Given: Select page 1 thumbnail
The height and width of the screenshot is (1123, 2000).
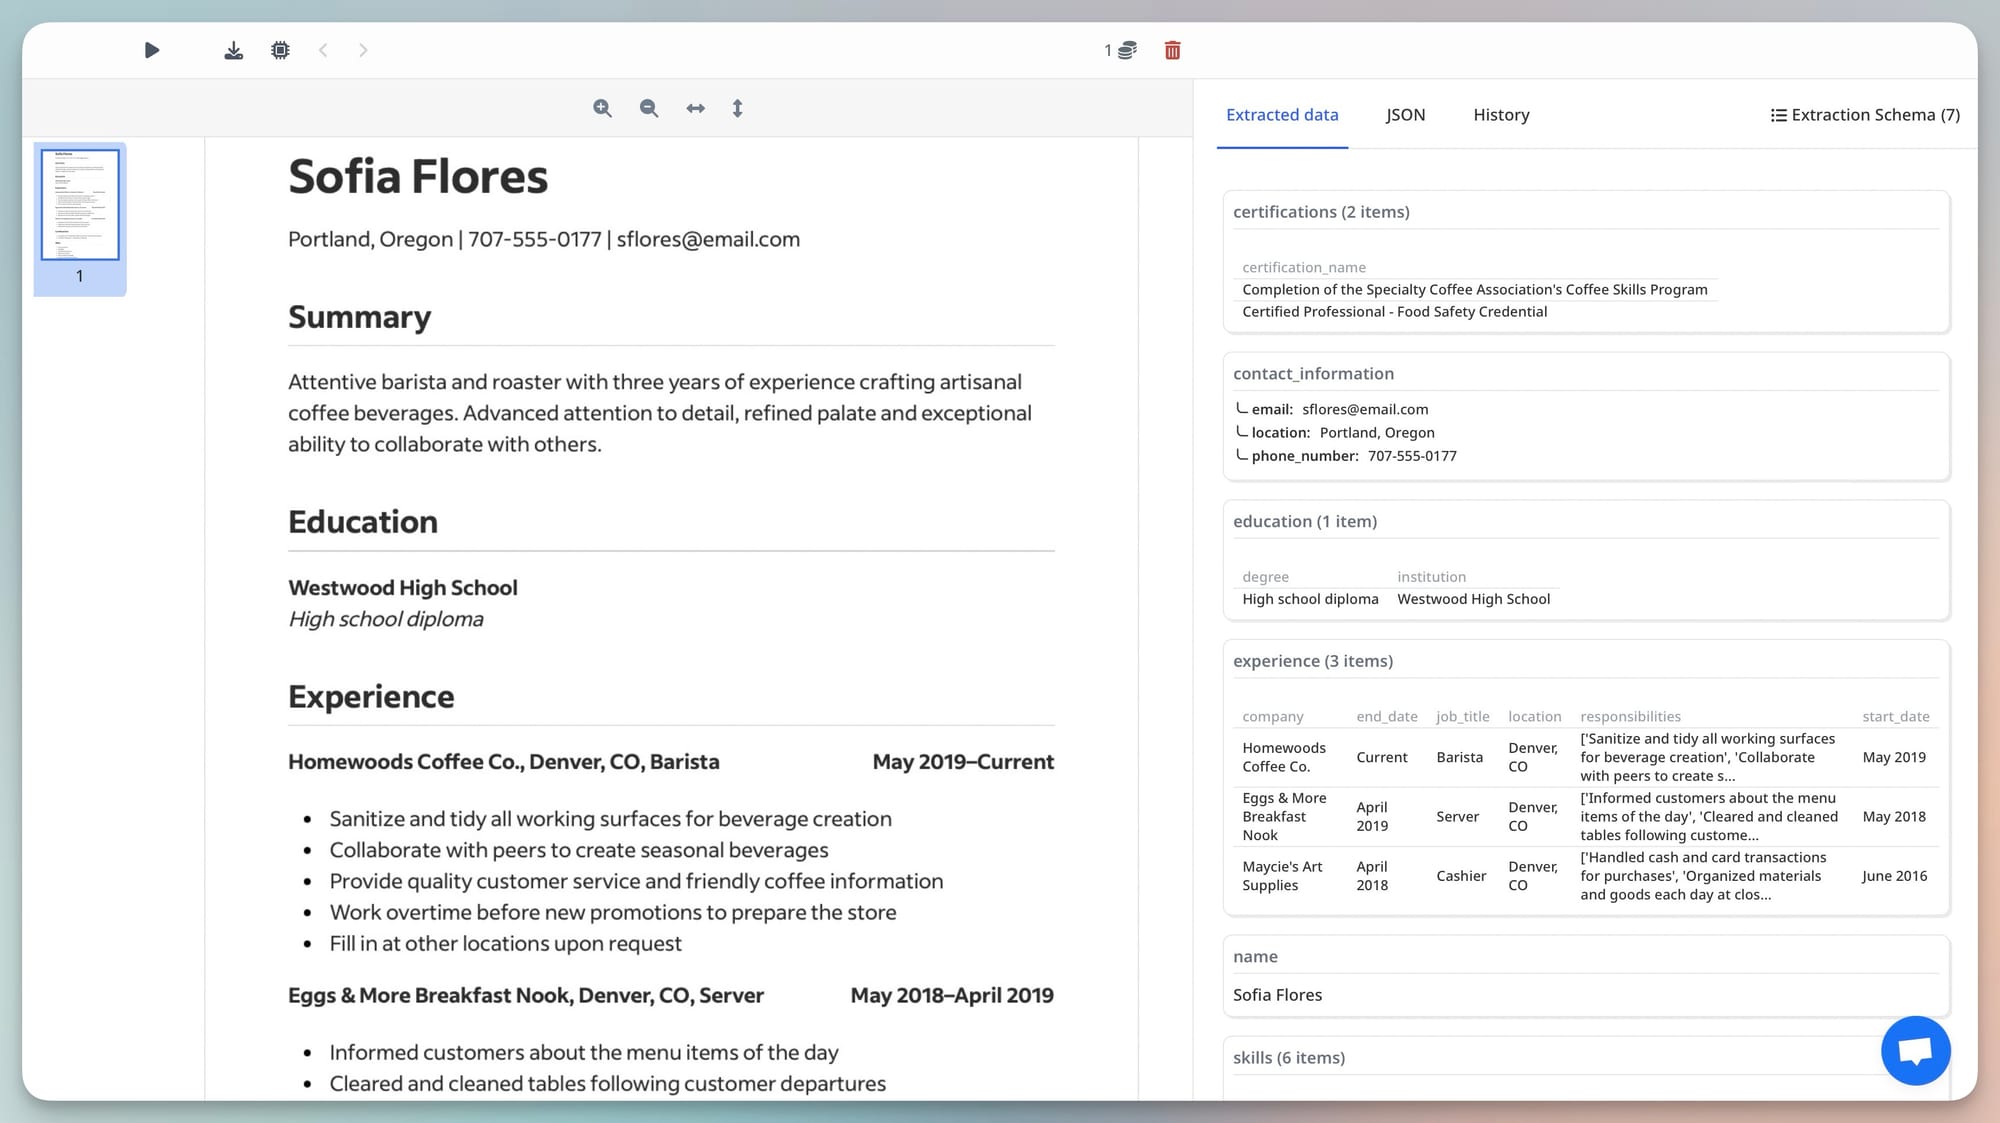Looking at the screenshot, I should pos(80,205).
